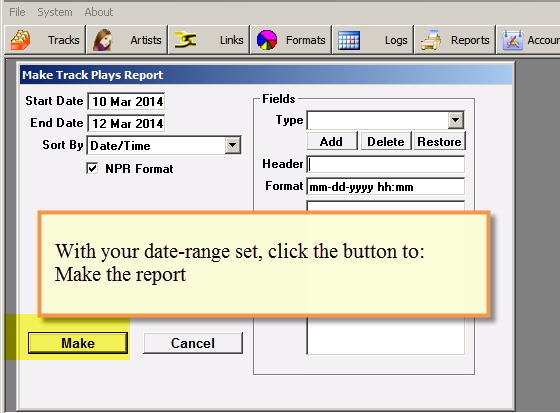Open Tracks via the card box icon
The image size is (560, 413).
pyautogui.click(x=20, y=40)
